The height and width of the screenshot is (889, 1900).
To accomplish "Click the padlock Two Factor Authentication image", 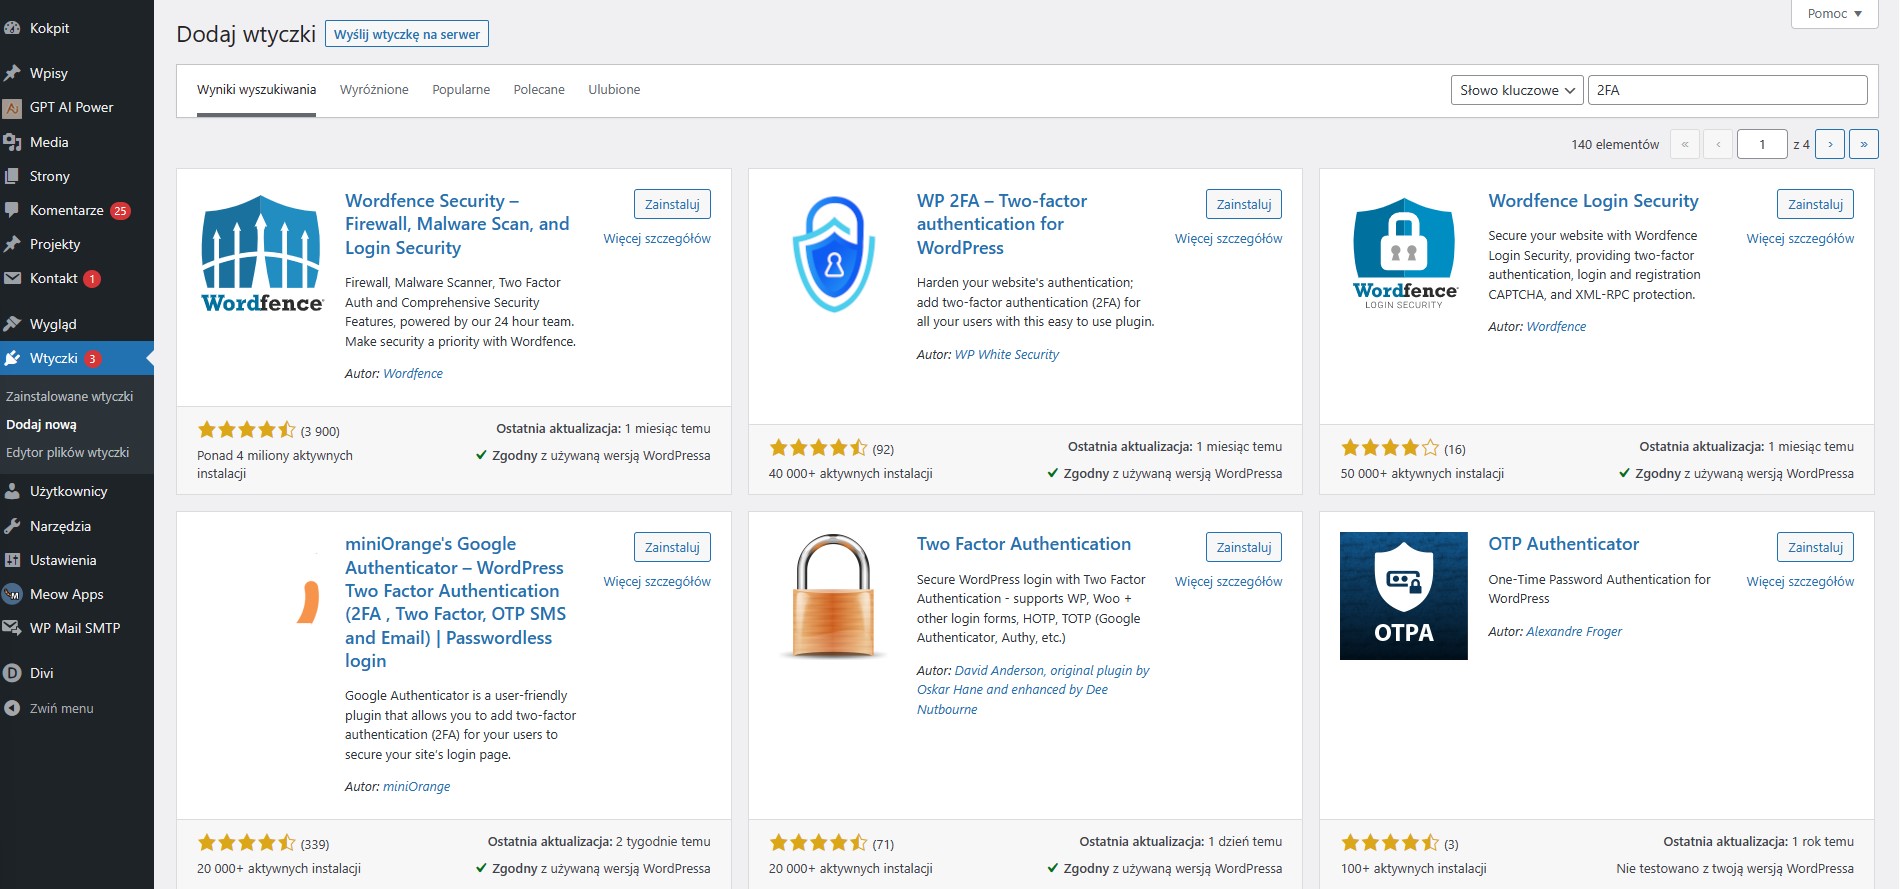I will (833, 596).
